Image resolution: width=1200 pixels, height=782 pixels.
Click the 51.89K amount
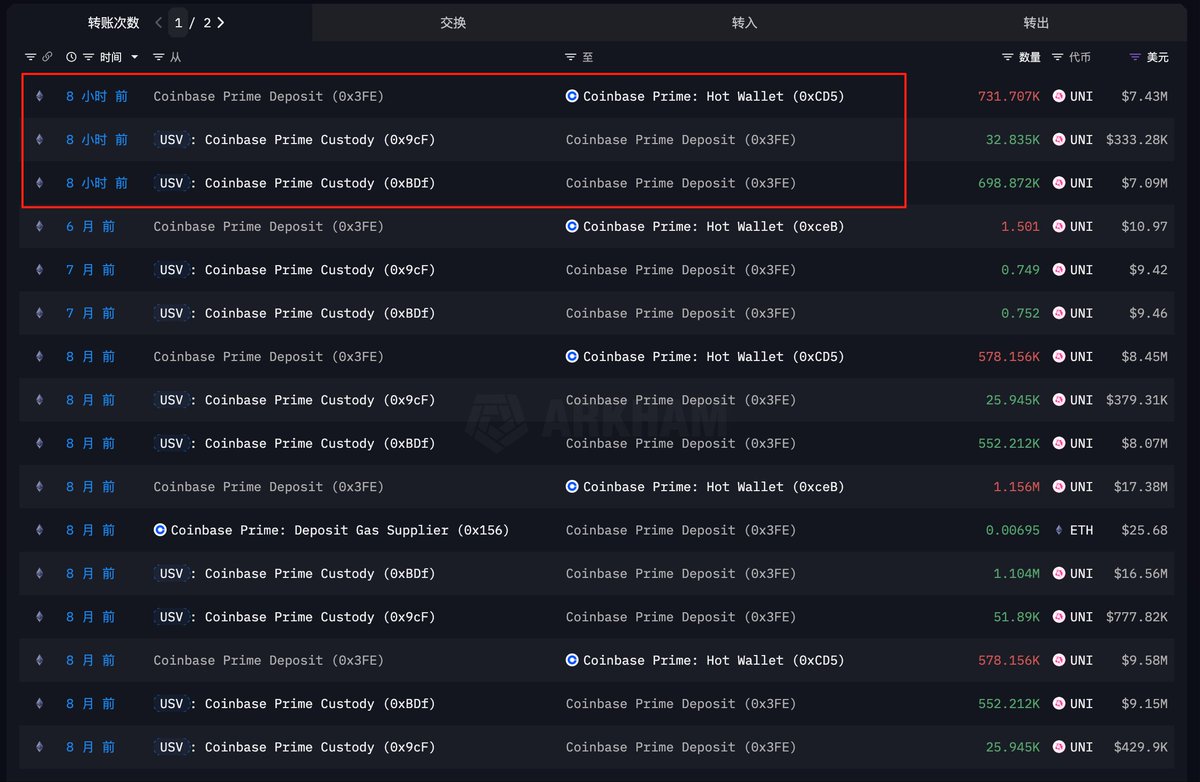click(x=1017, y=617)
